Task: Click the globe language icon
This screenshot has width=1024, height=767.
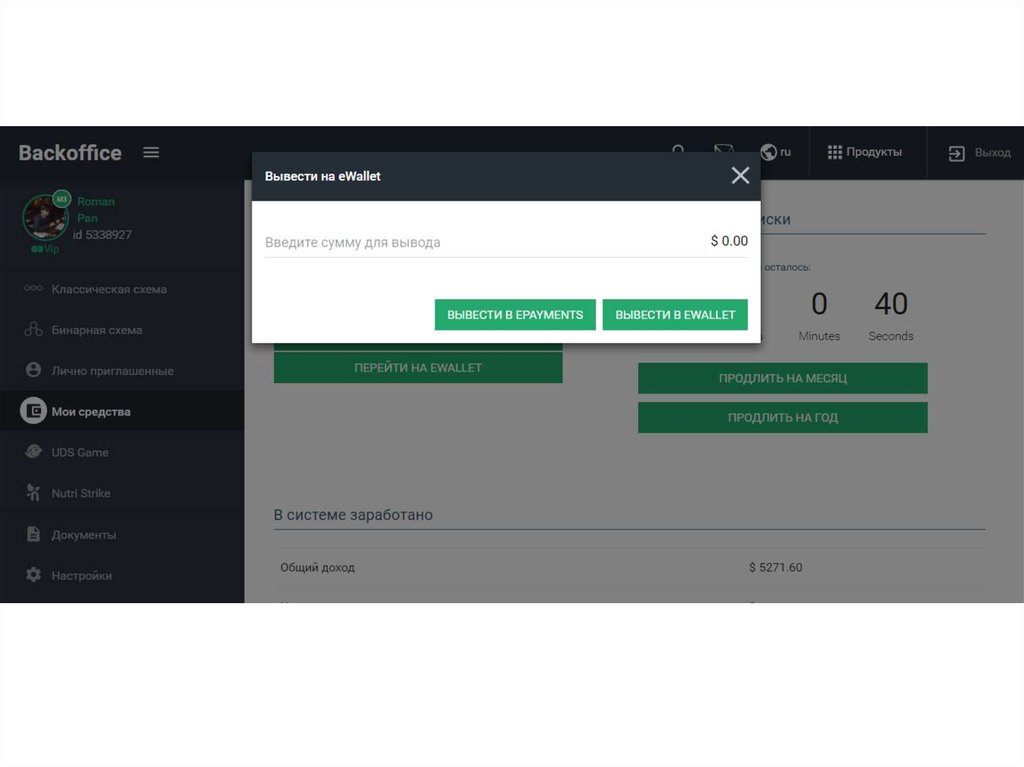Action: click(x=769, y=152)
